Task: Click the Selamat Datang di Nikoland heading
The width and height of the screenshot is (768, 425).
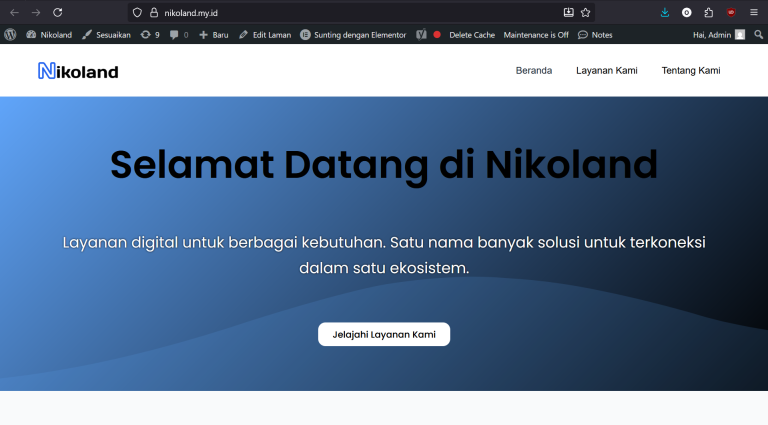Action: coord(384,165)
